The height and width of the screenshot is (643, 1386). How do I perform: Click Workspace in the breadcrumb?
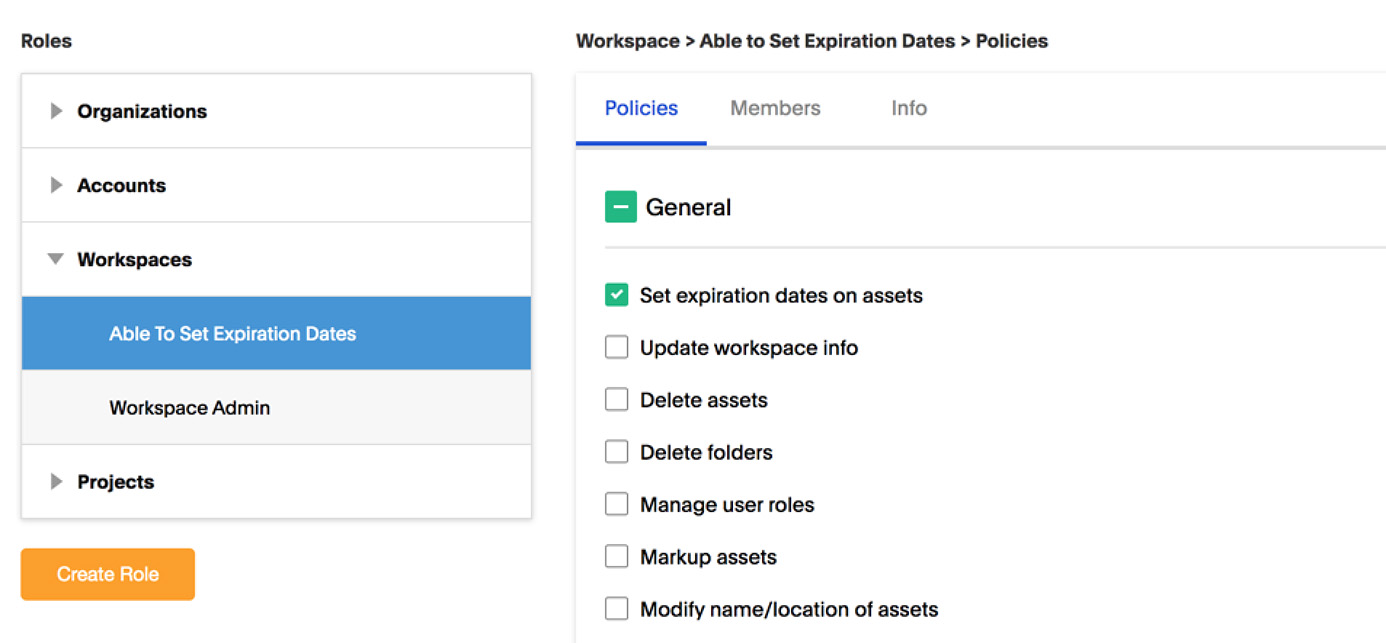(x=628, y=41)
